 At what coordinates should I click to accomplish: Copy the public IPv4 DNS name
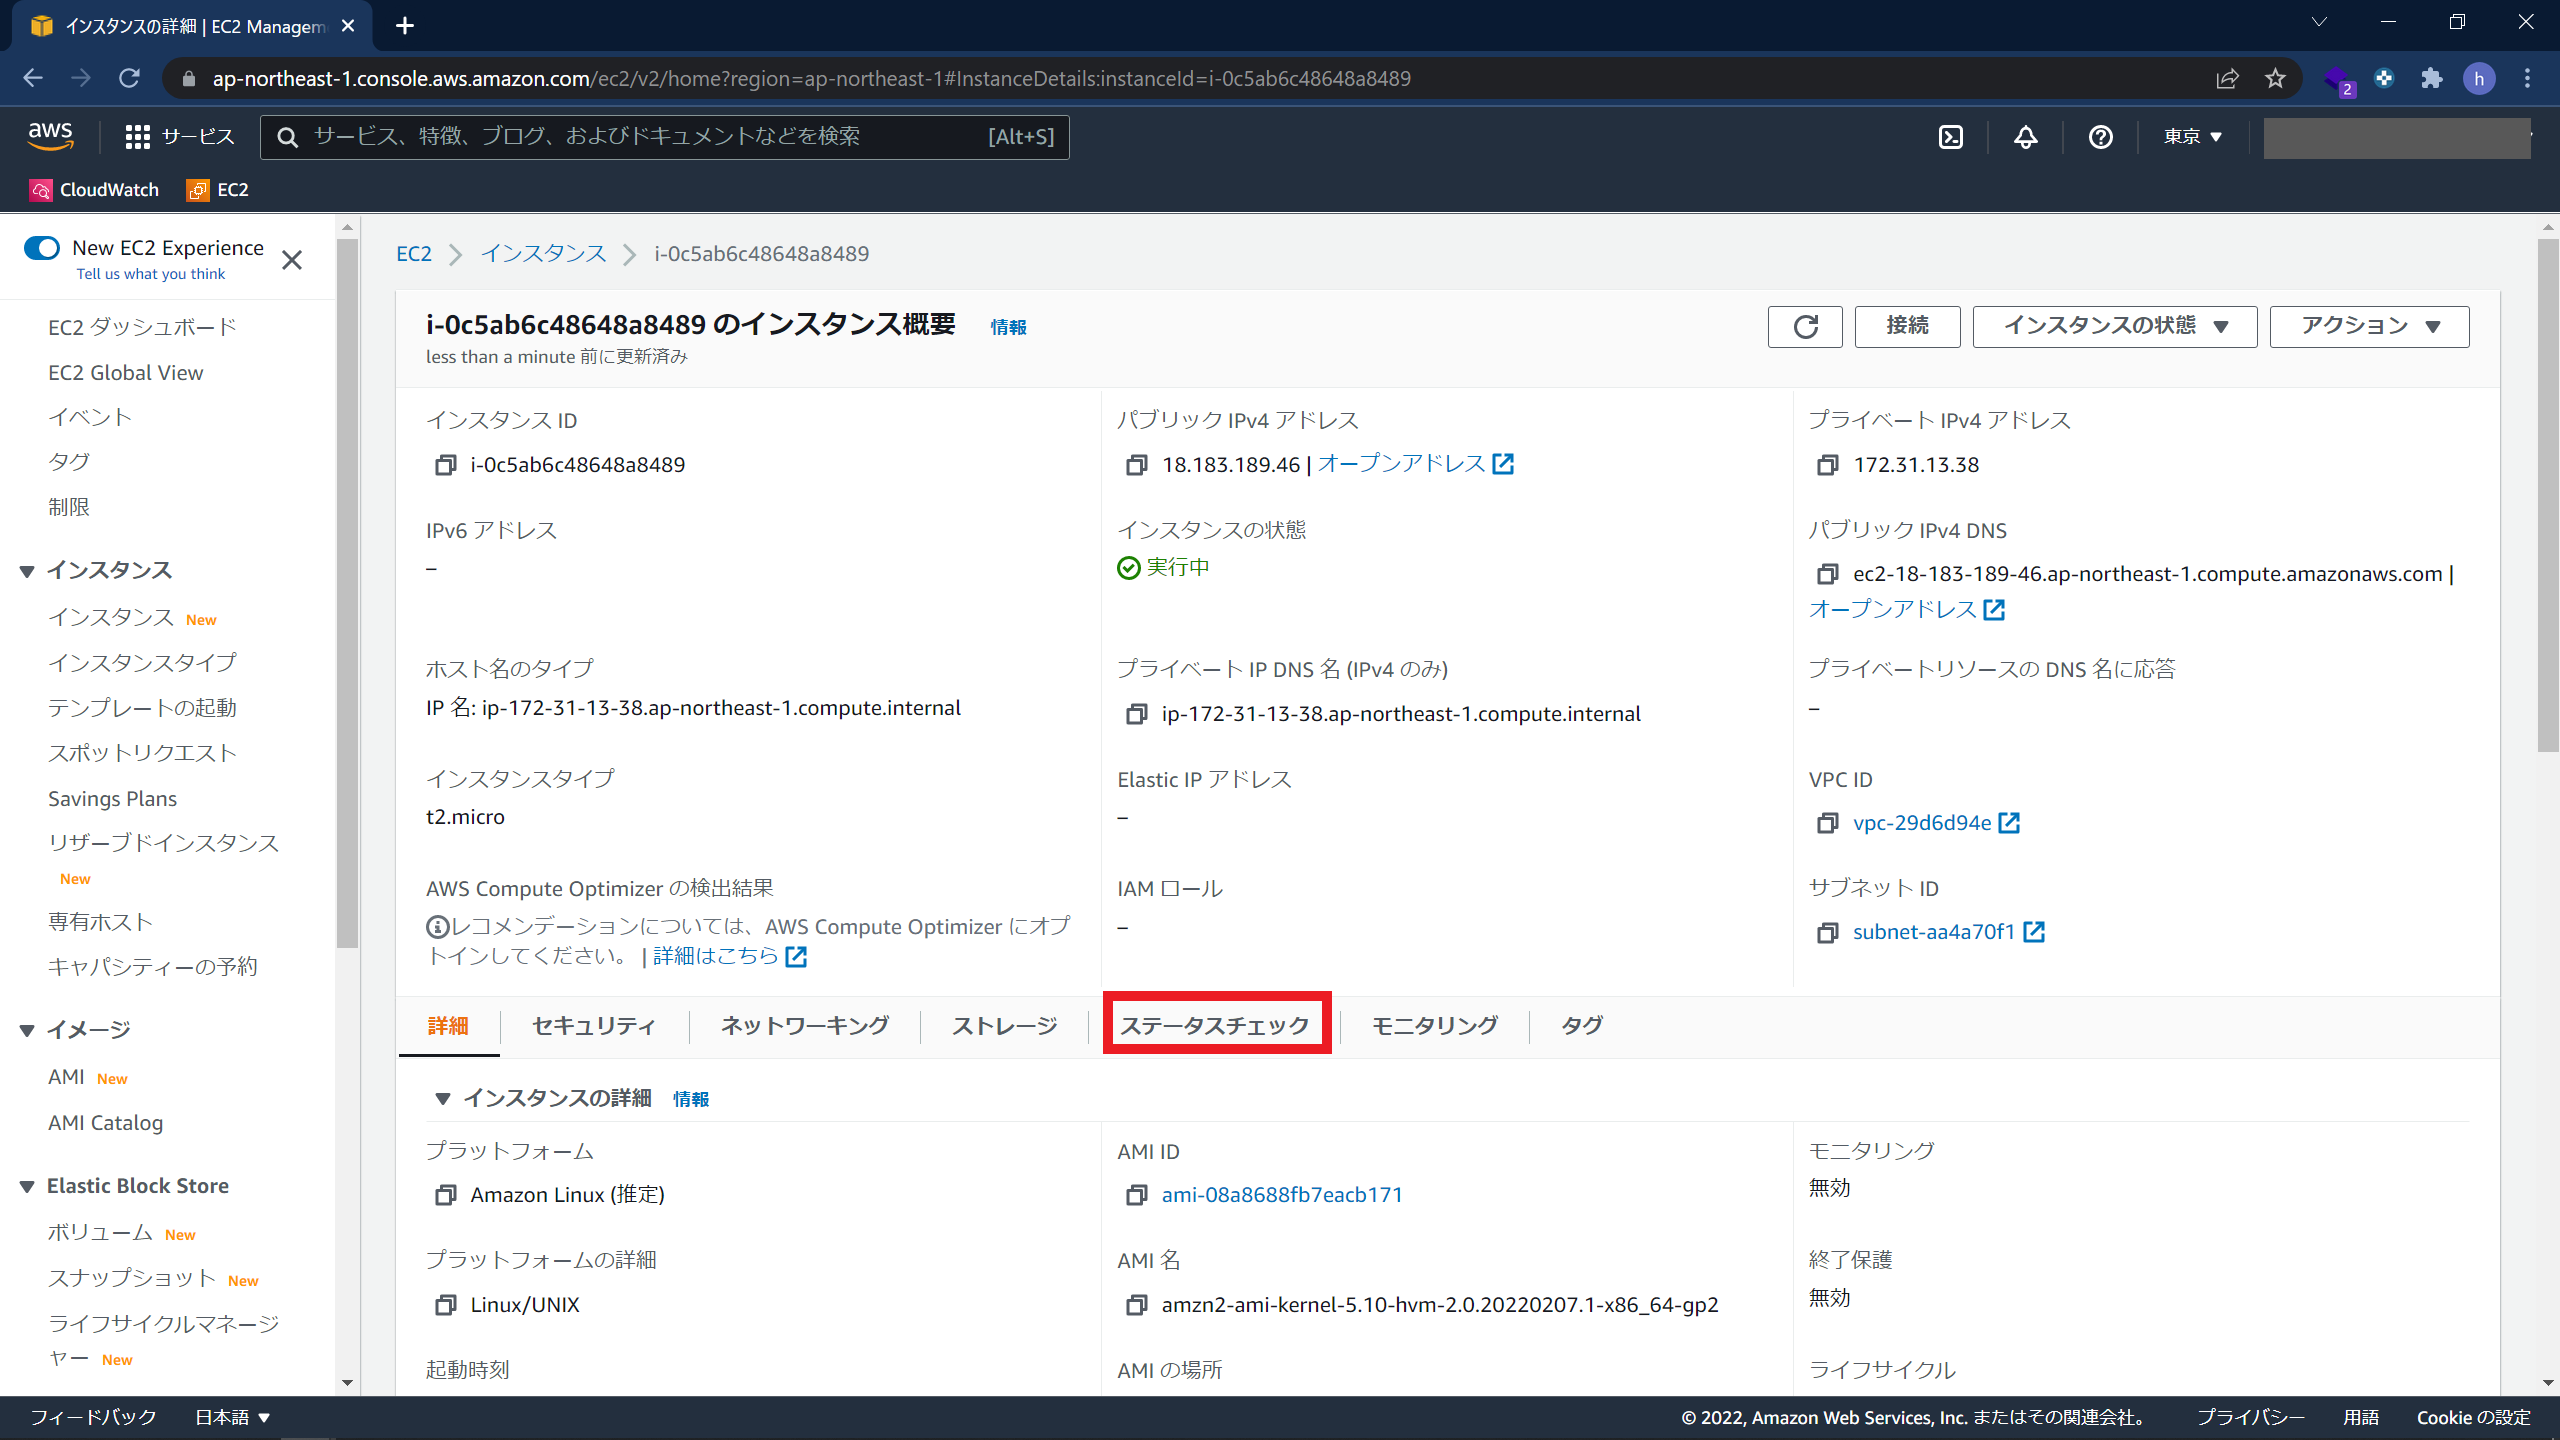[x=1828, y=574]
